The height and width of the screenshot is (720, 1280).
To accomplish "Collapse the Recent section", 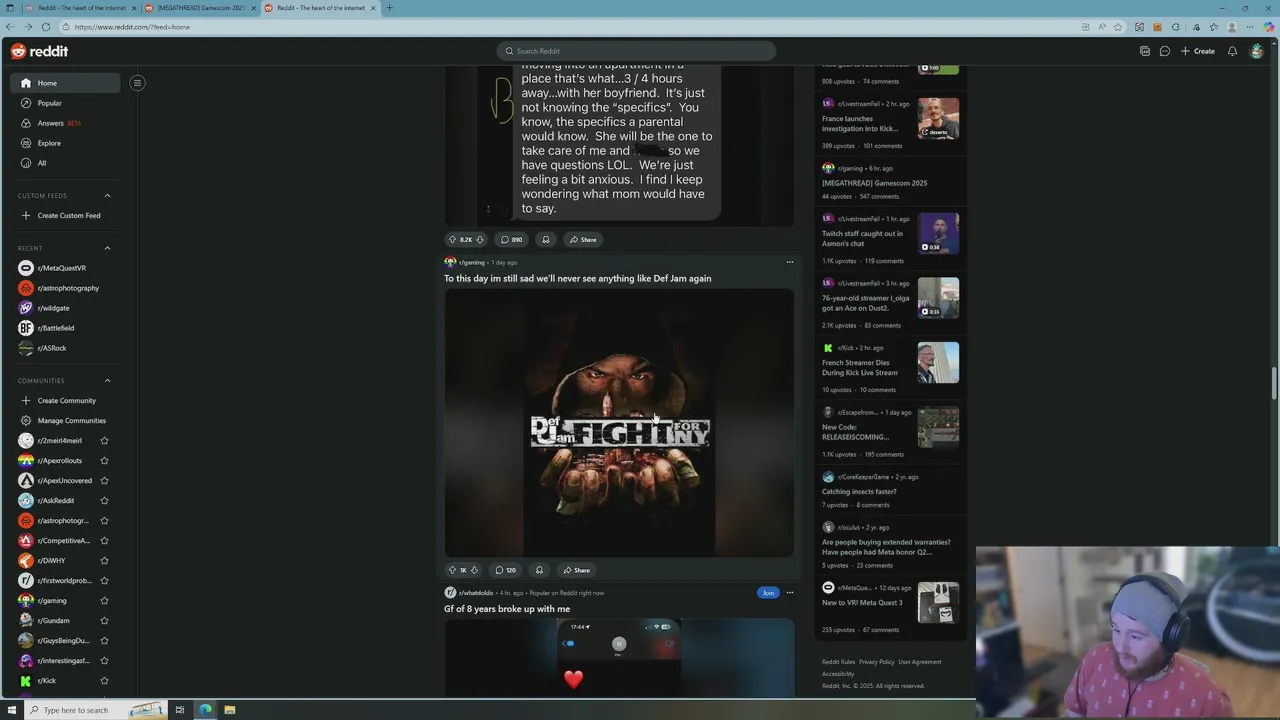I will [107, 248].
